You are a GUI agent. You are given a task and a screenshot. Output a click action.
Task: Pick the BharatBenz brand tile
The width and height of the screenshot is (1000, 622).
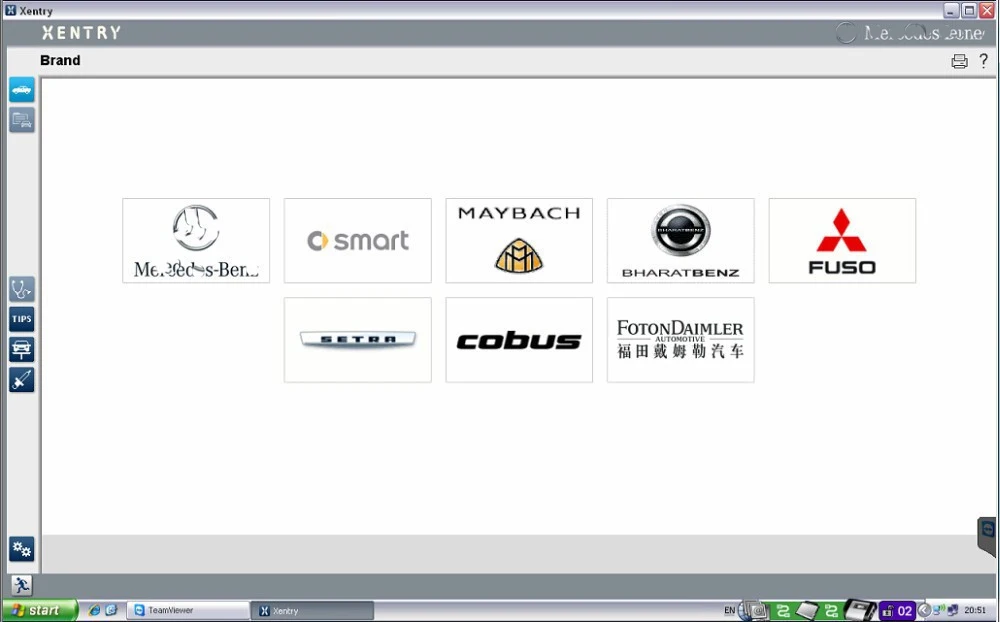680,241
